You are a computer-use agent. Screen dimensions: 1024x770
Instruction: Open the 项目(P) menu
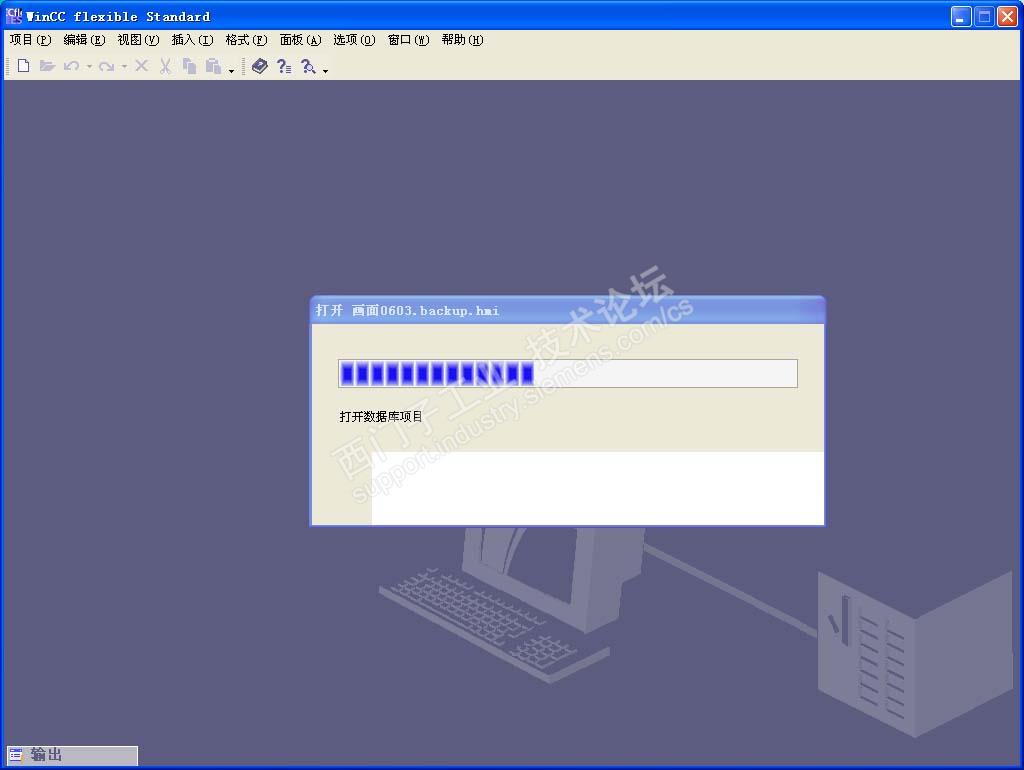[30, 40]
